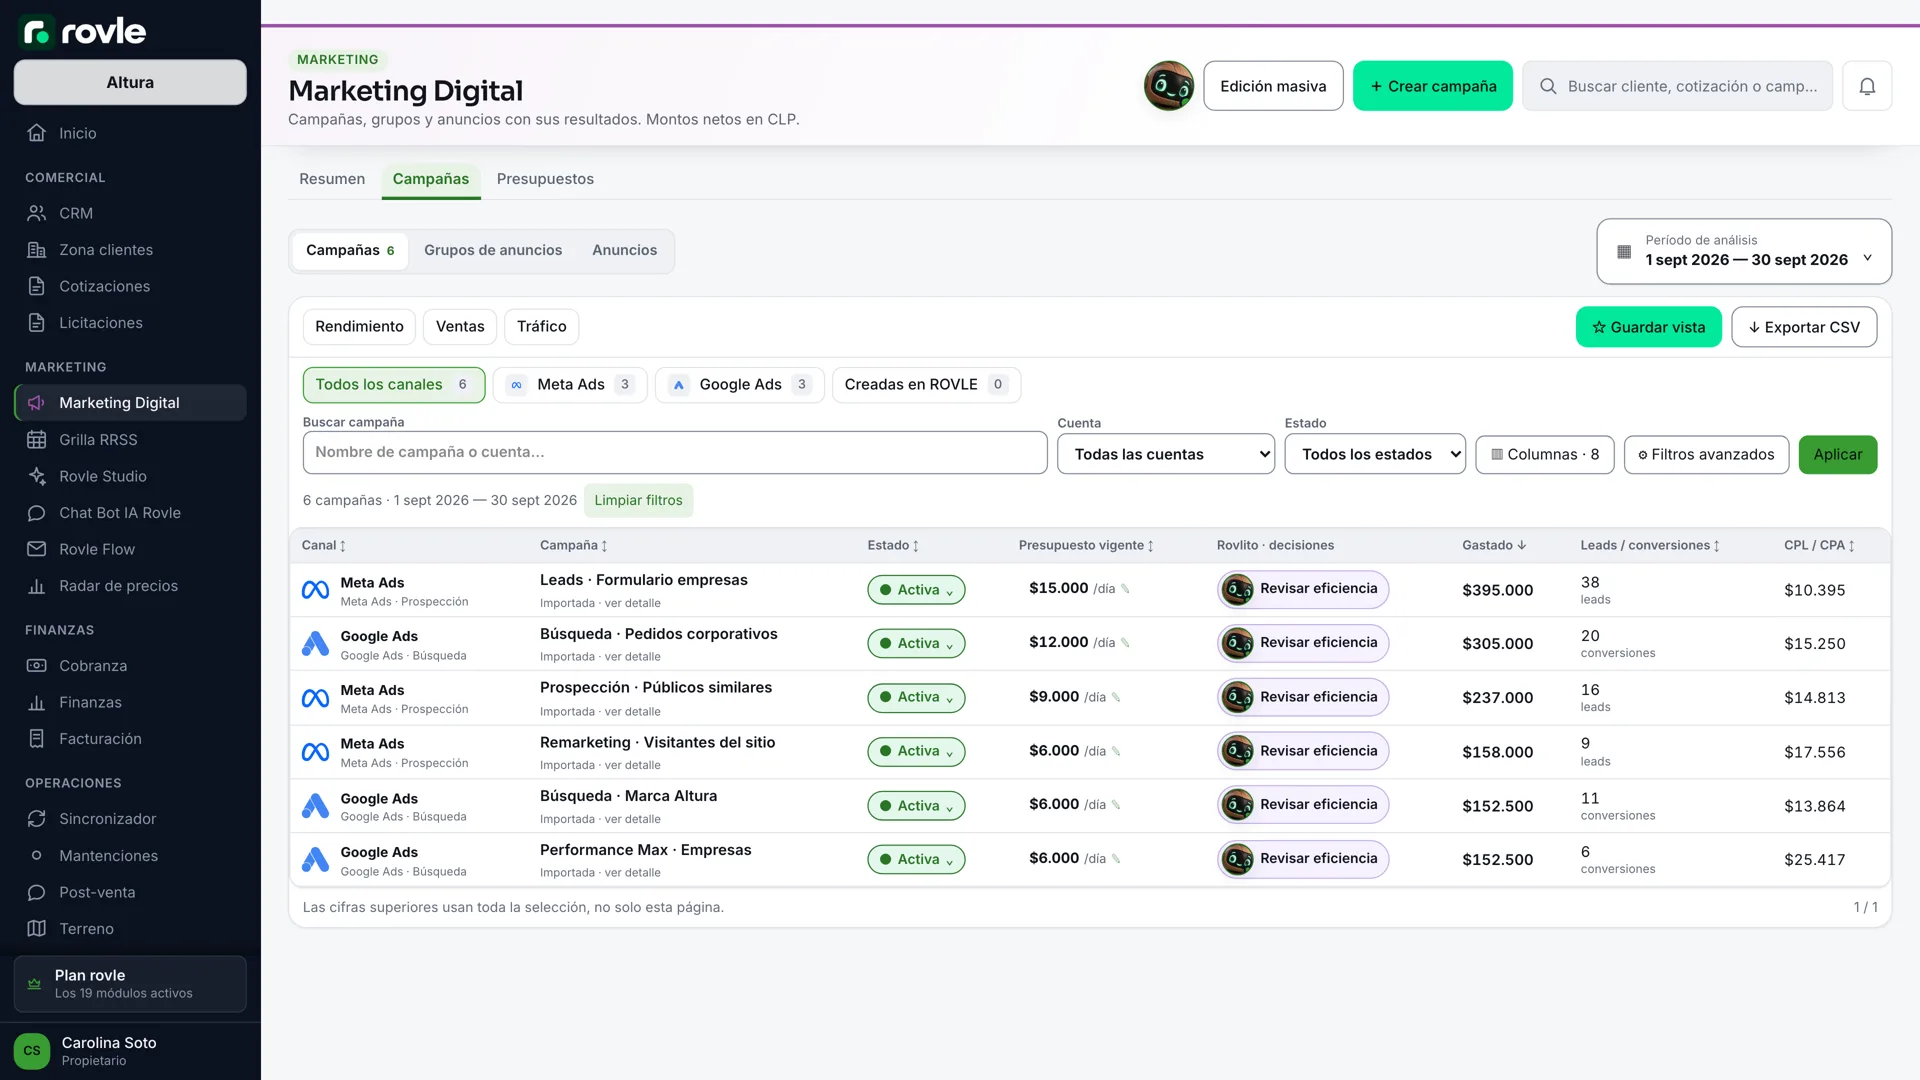1920x1080 pixels.
Task: Select Grupos de anuncios tab
Action: pos(493,250)
